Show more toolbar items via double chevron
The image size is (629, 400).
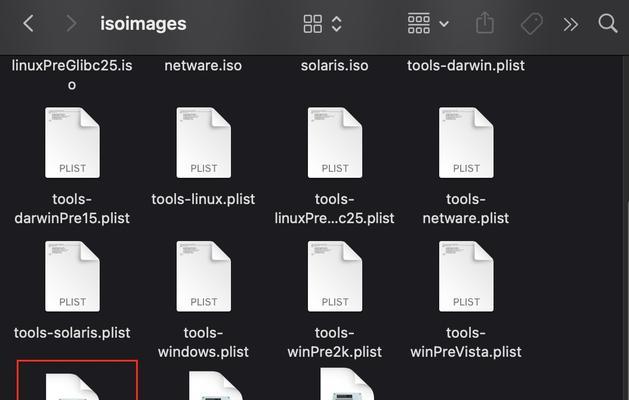pyautogui.click(x=570, y=24)
